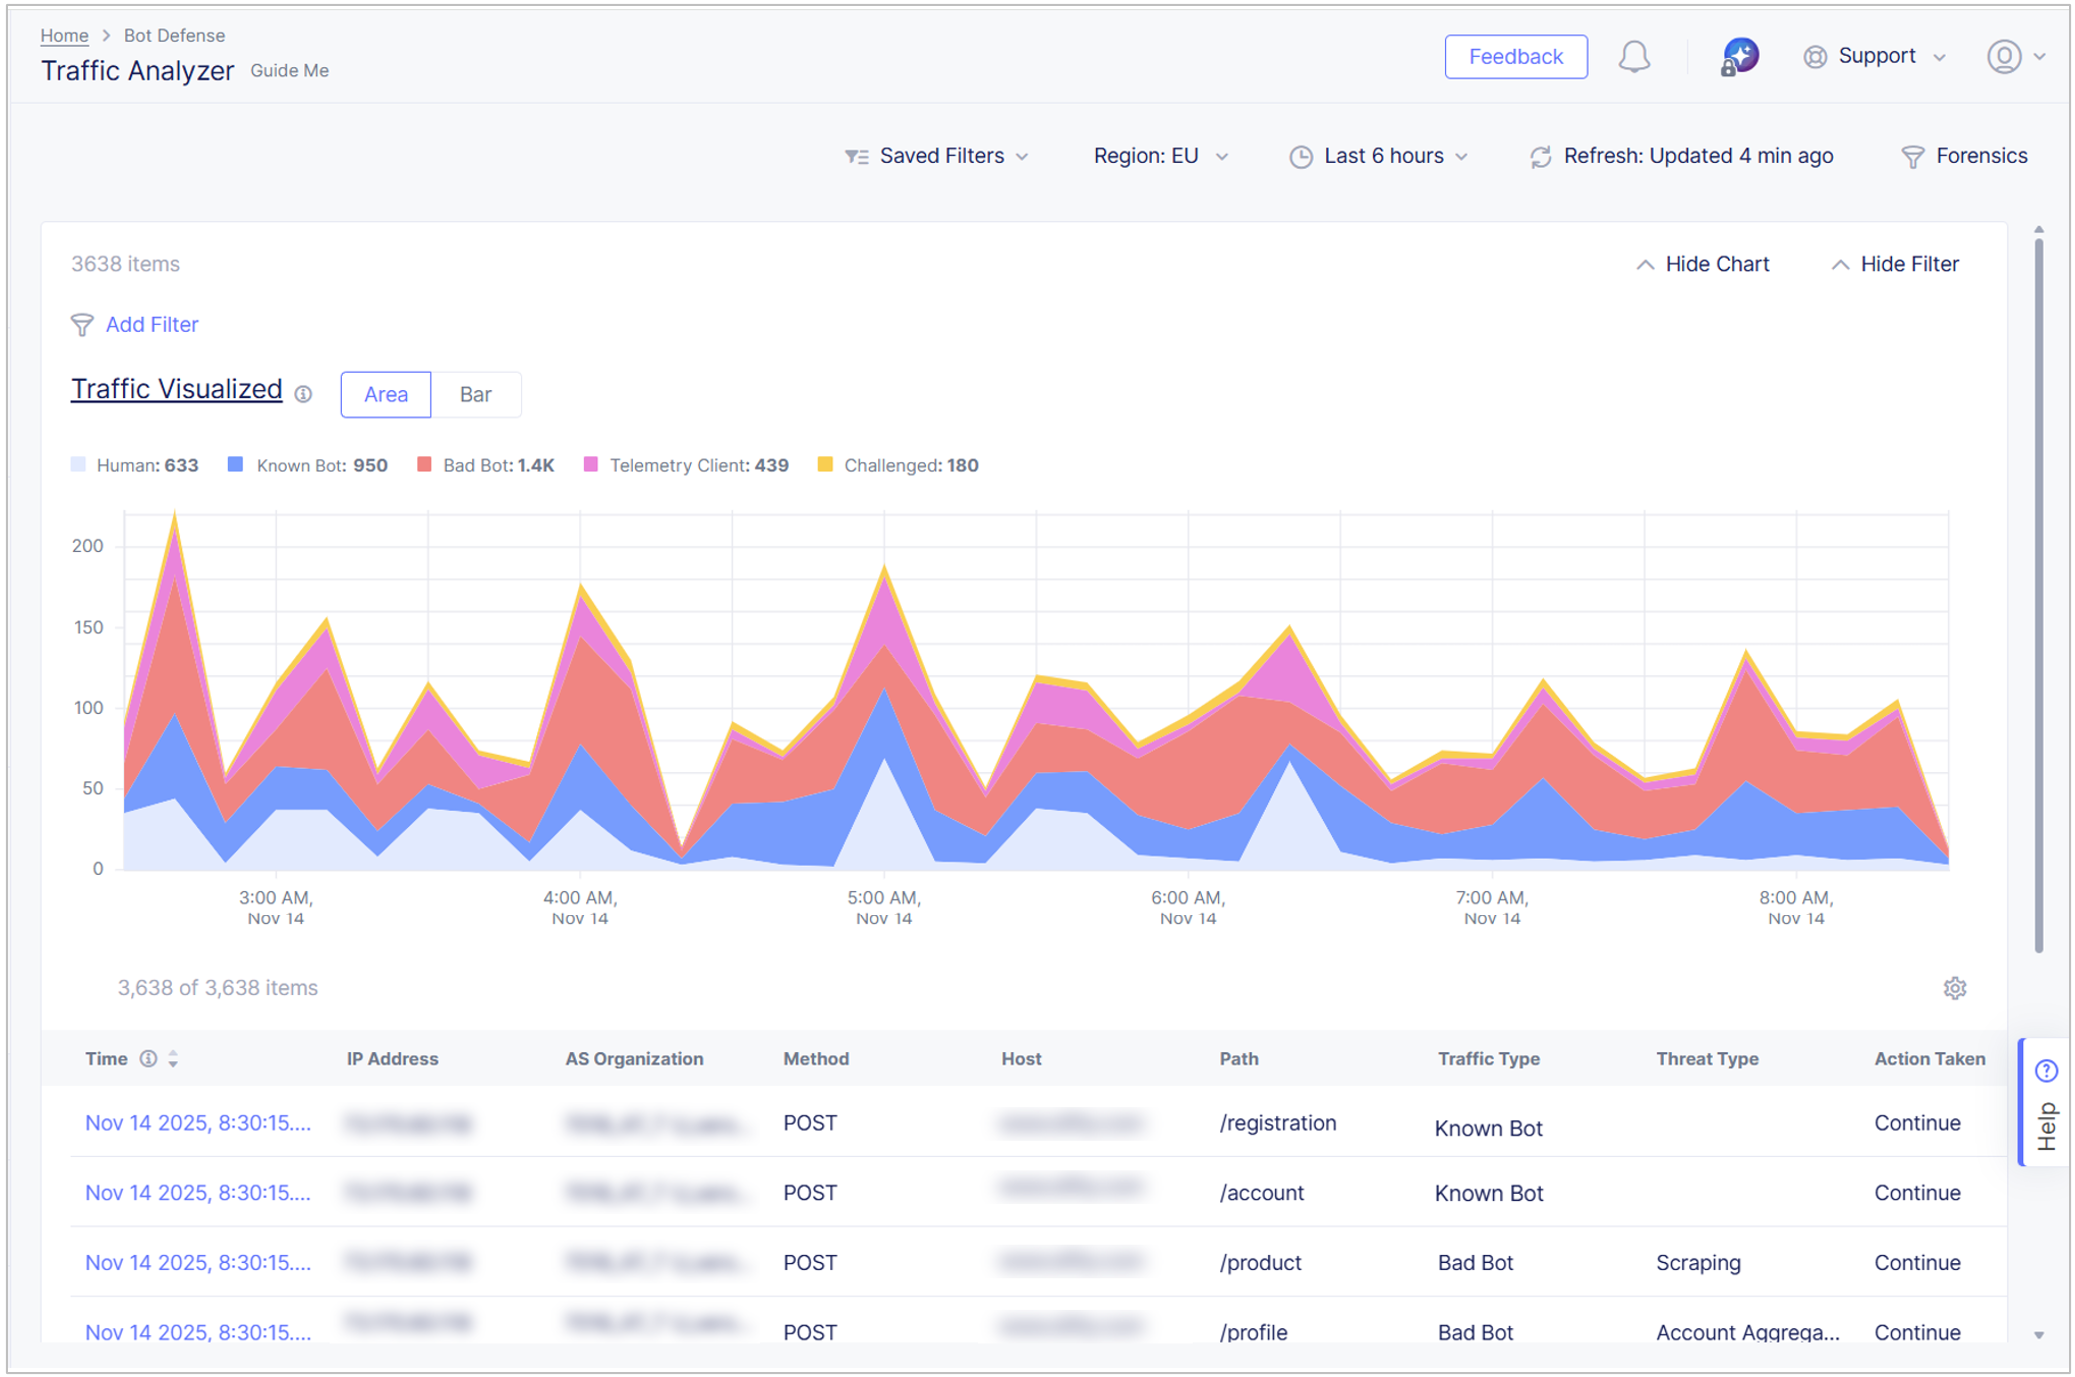
Task: Toggle the Bad Bot legend series
Action: pos(485,465)
